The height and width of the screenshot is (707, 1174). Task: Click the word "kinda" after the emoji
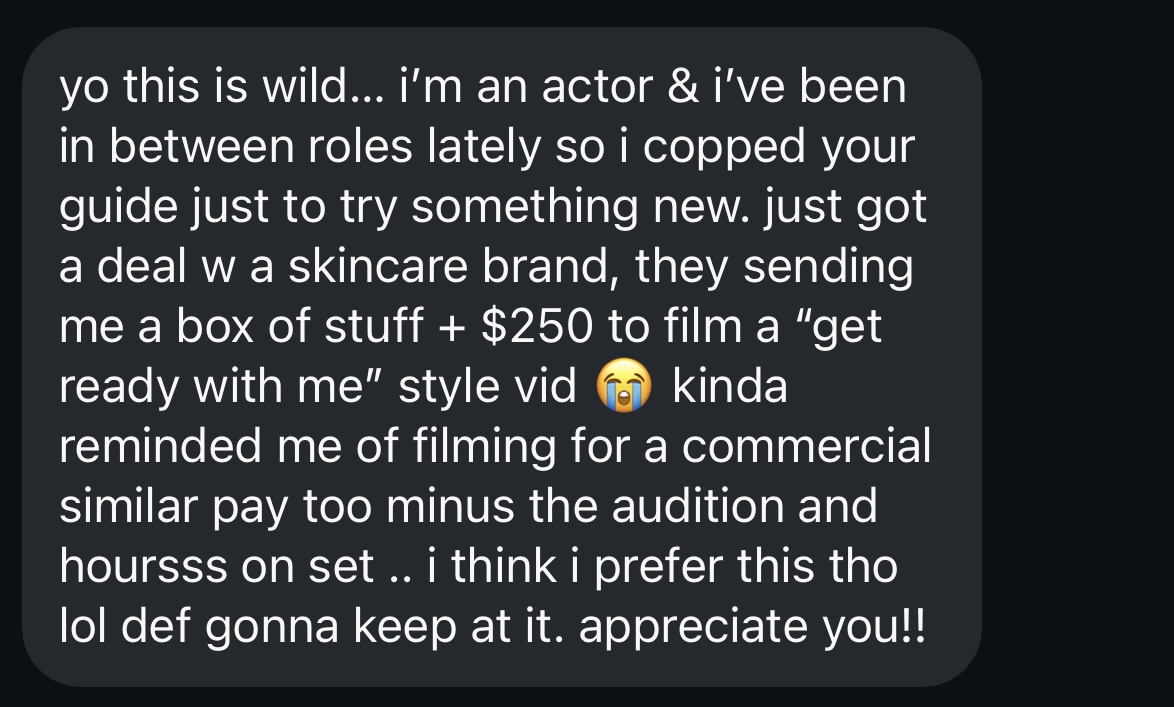[729, 386]
